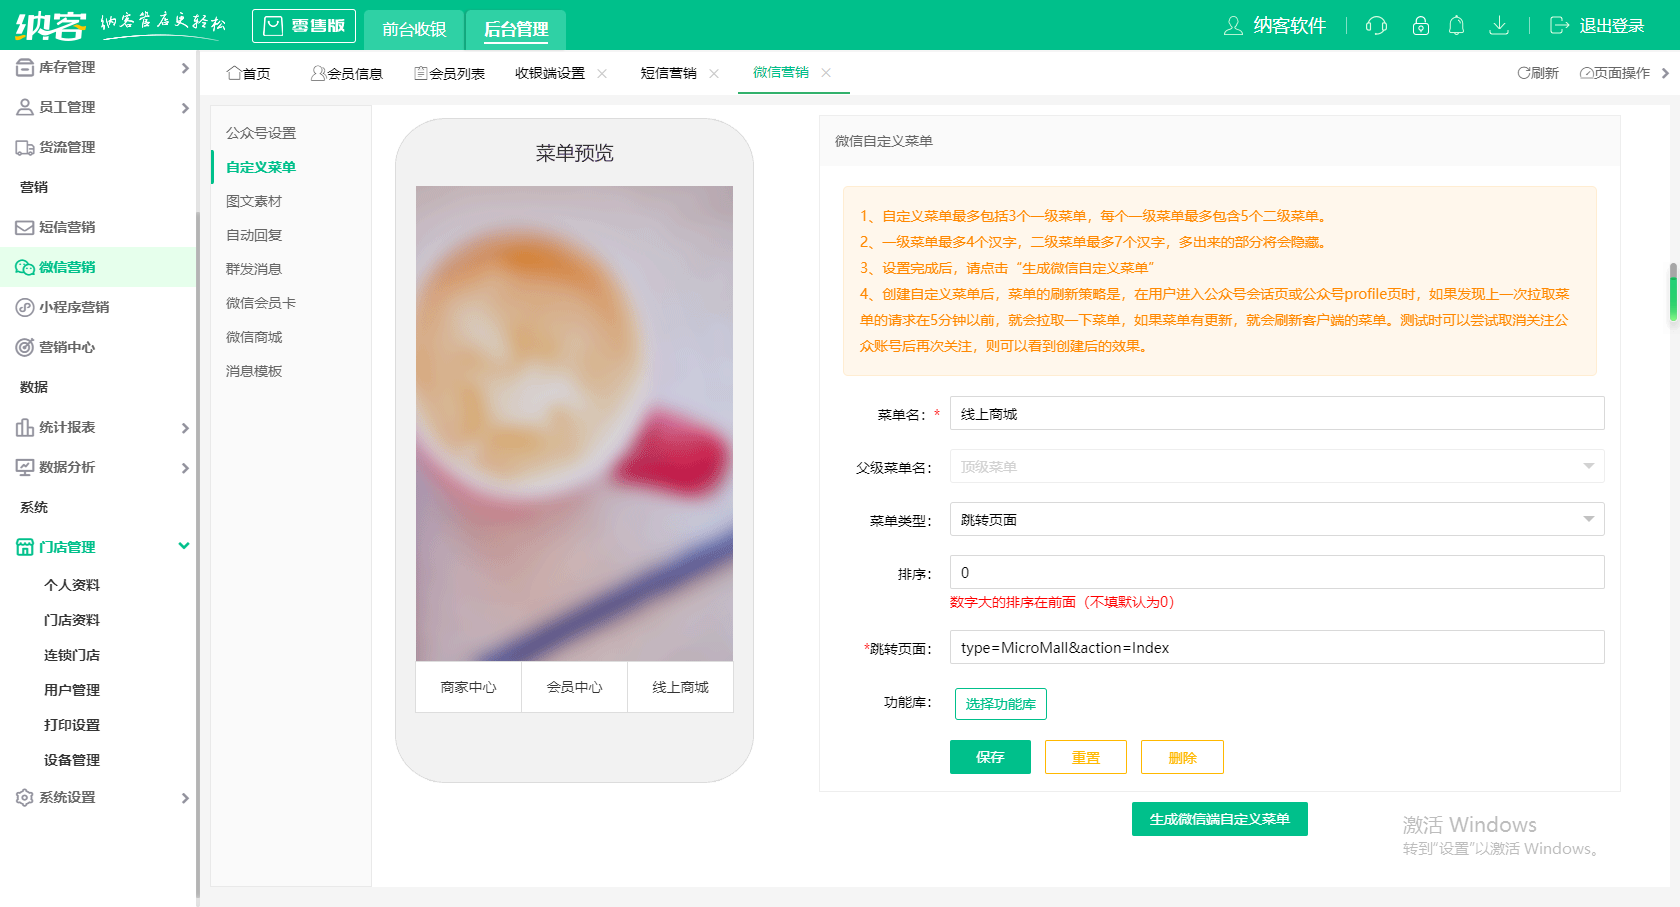Click the 系统设置 gear icon
The height and width of the screenshot is (907, 1680).
point(23,797)
